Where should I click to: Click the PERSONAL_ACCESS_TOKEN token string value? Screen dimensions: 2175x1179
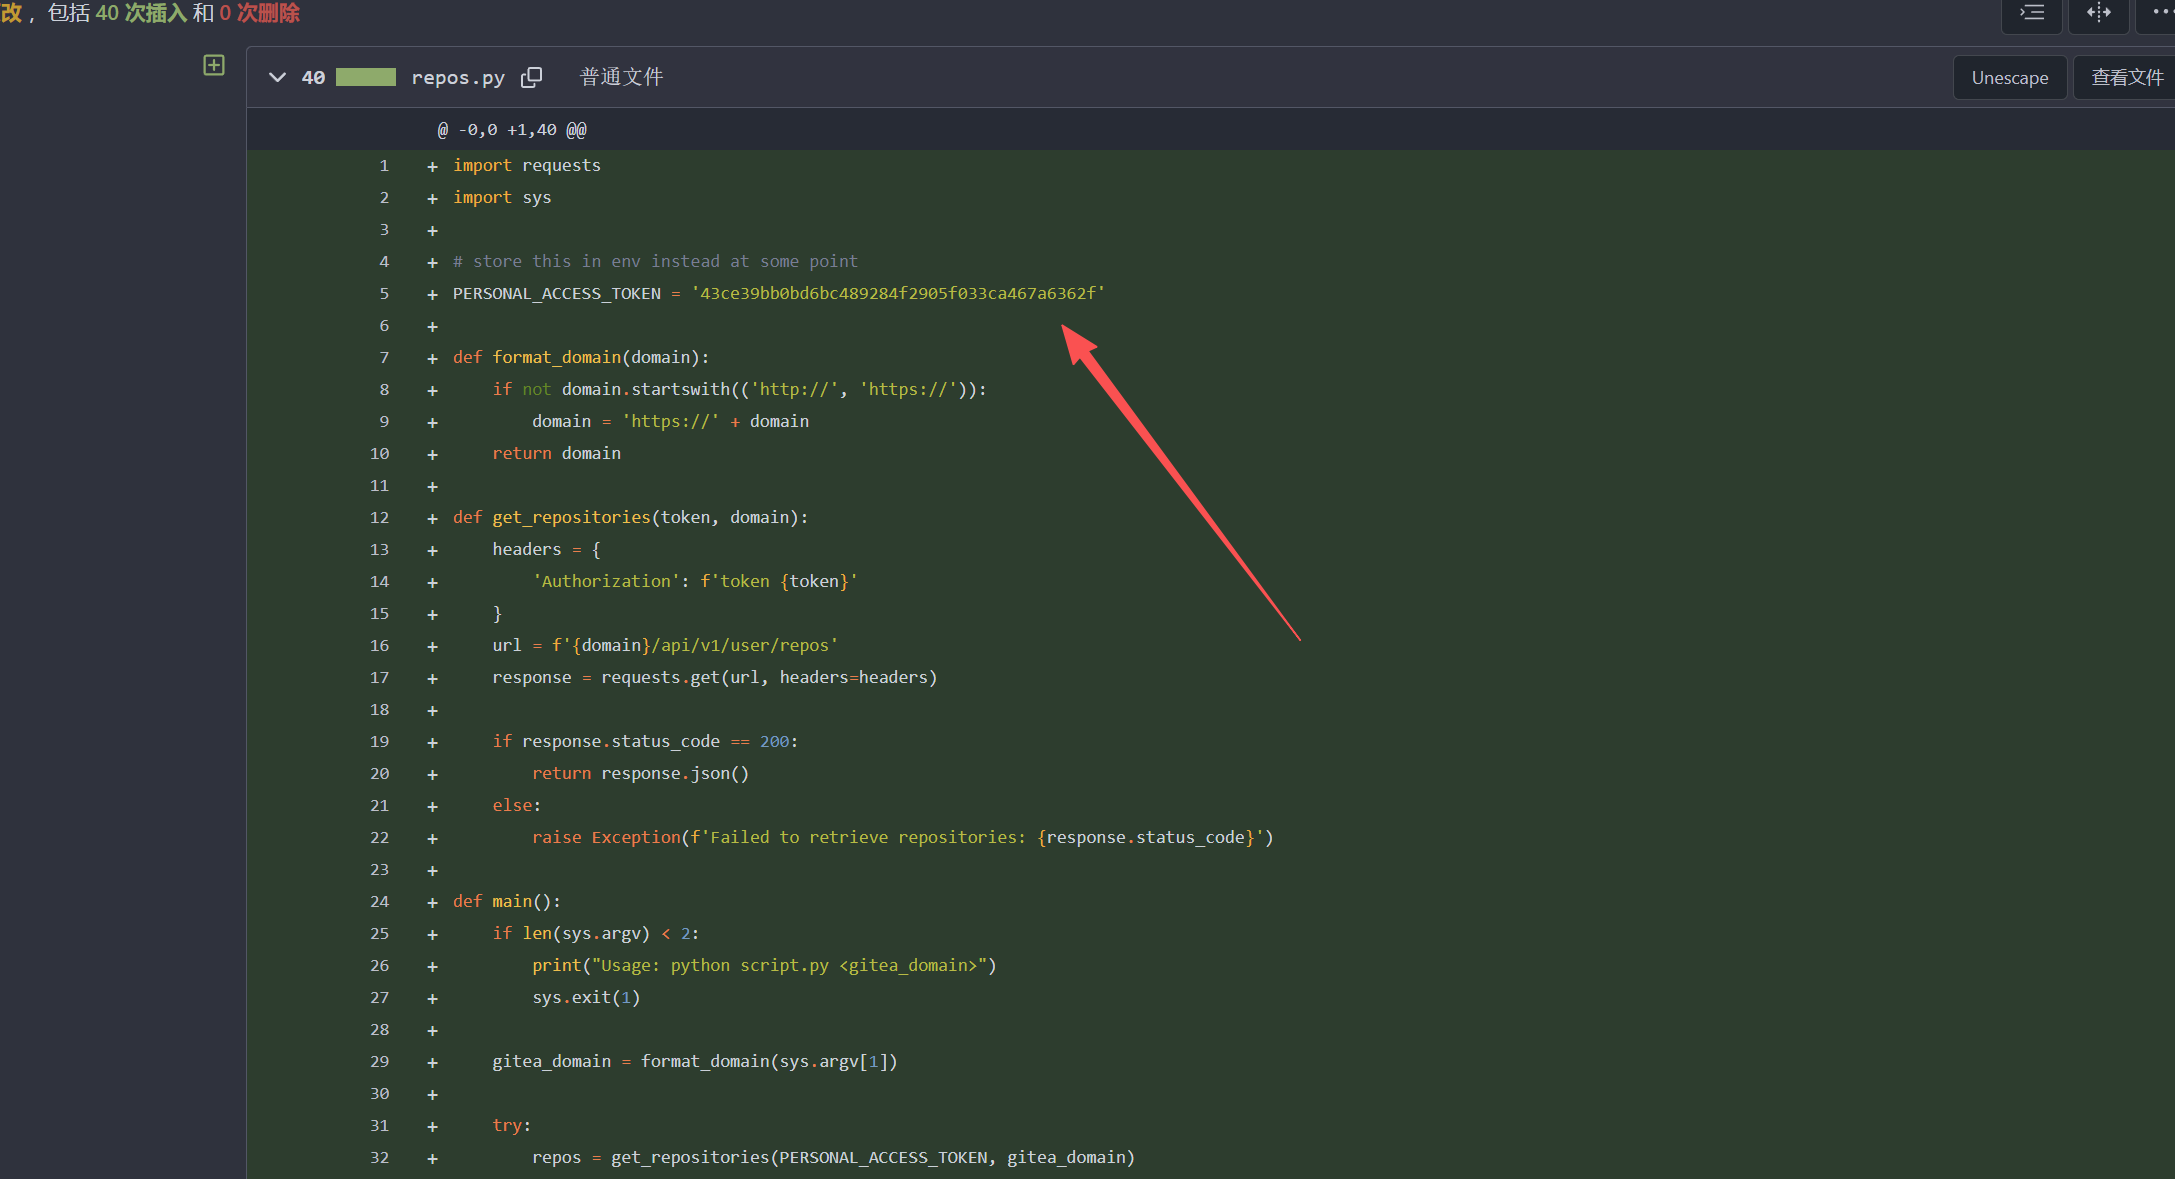(898, 293)
